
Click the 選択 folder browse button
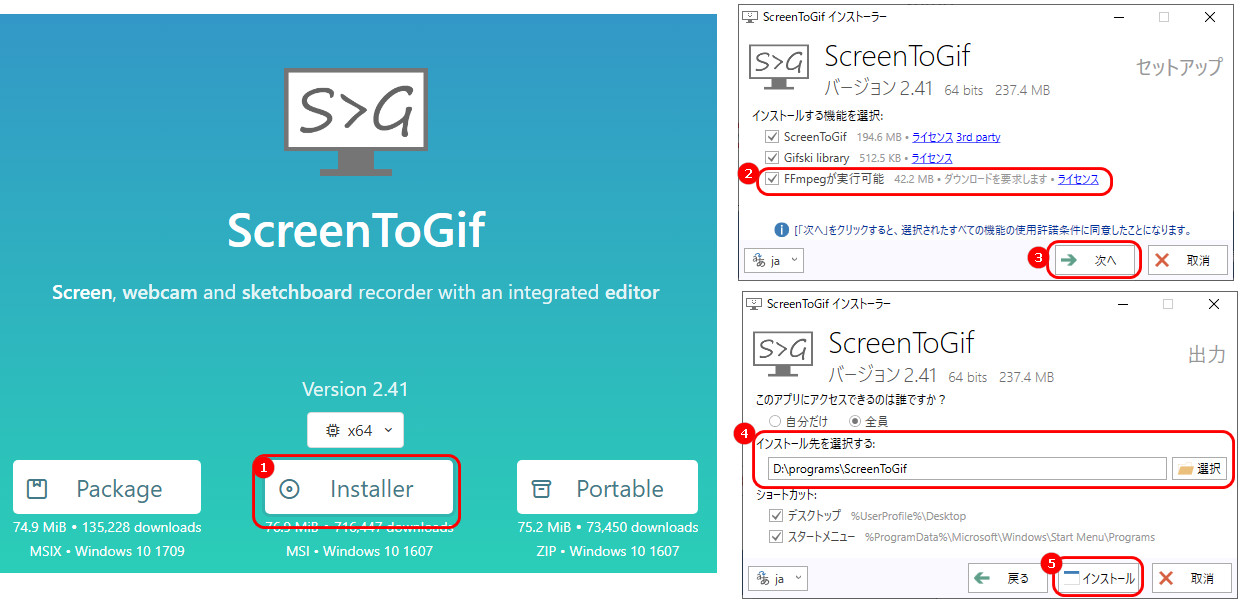pos(1199,468)
